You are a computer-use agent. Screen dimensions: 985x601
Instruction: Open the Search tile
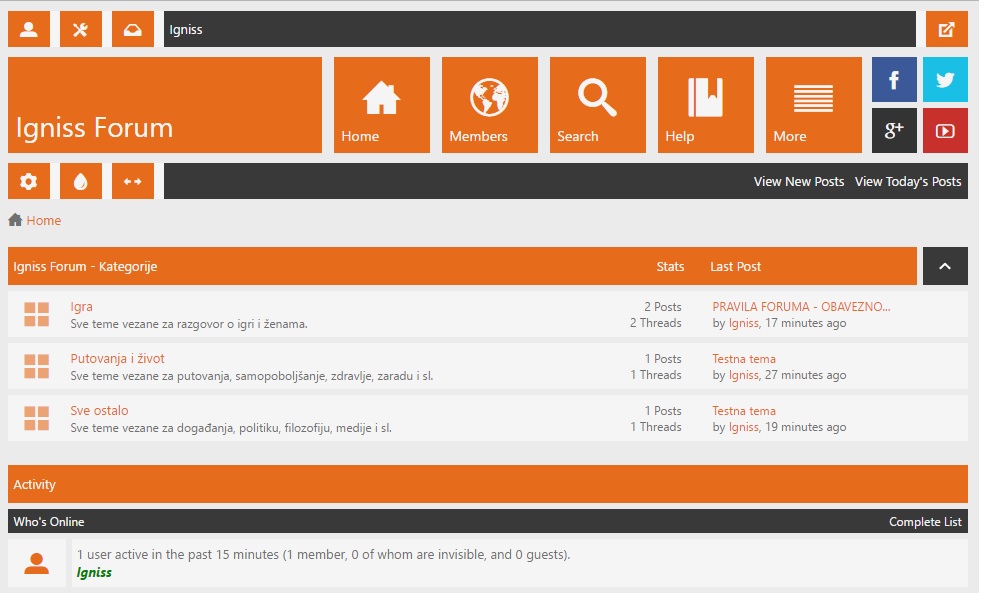597,105
